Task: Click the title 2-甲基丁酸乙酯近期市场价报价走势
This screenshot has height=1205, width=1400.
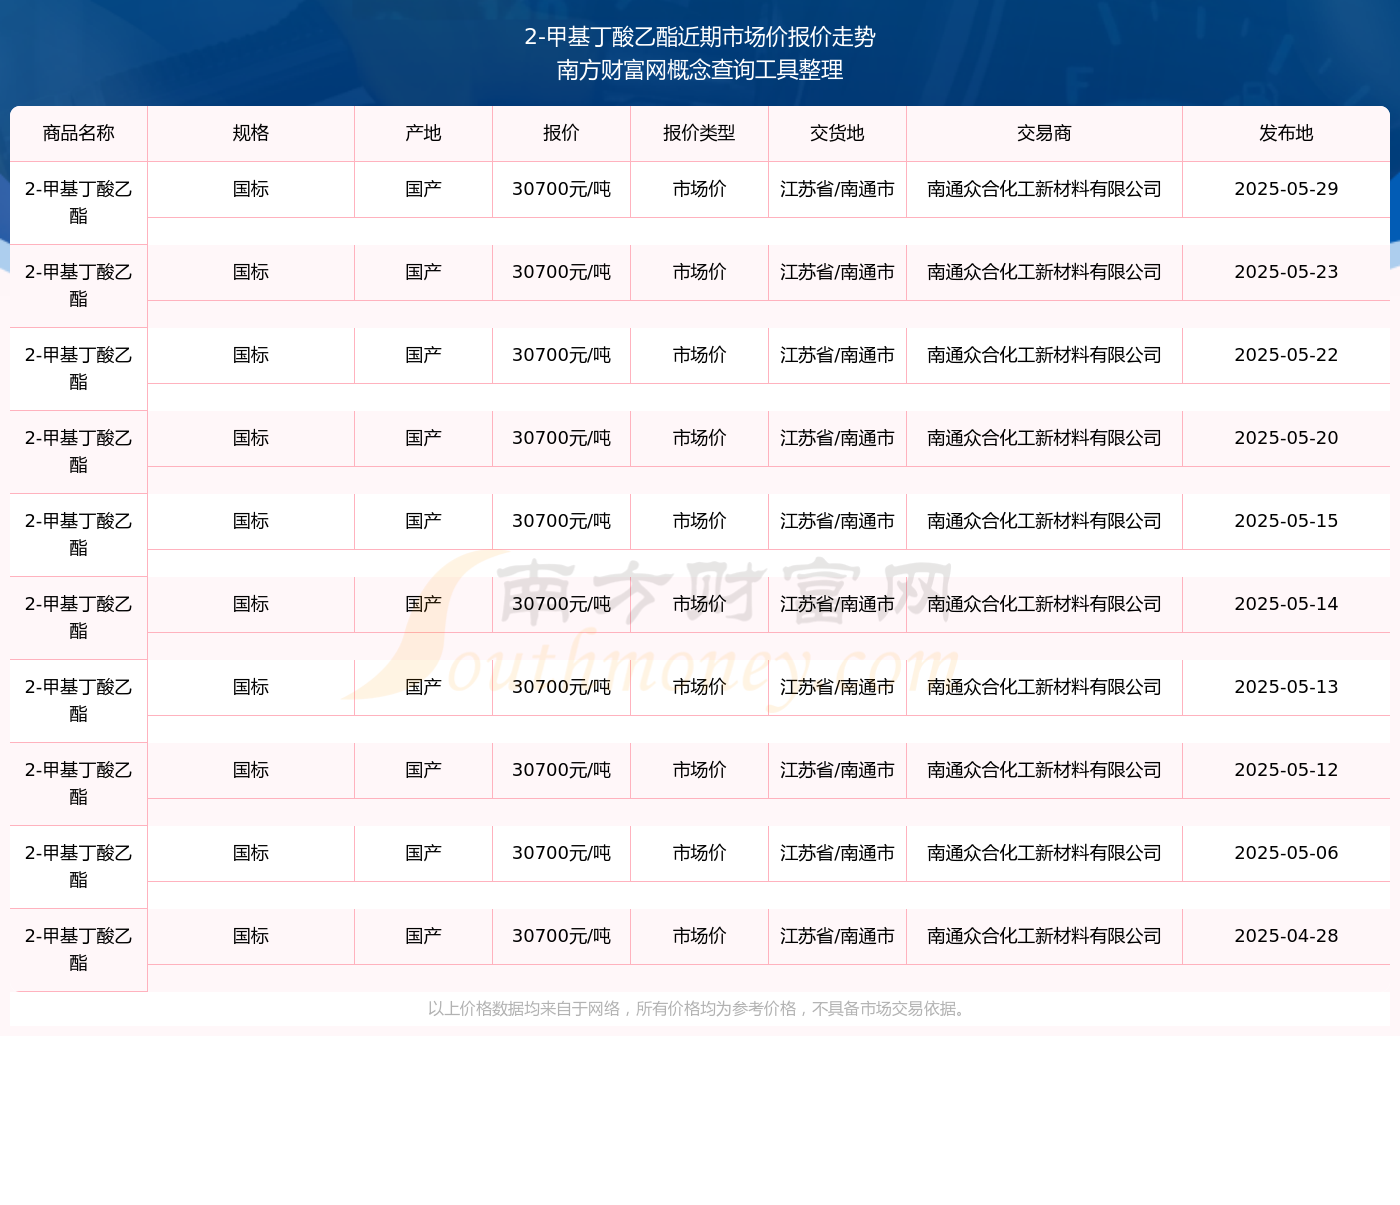Action: pyautogui.click(x=700, y=37)
